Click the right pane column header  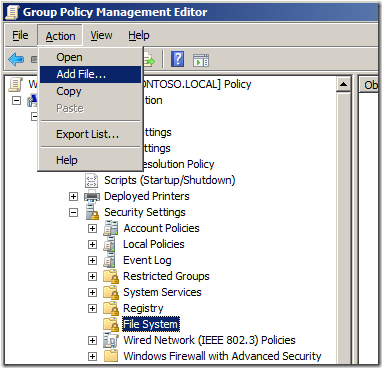[369, 85]
